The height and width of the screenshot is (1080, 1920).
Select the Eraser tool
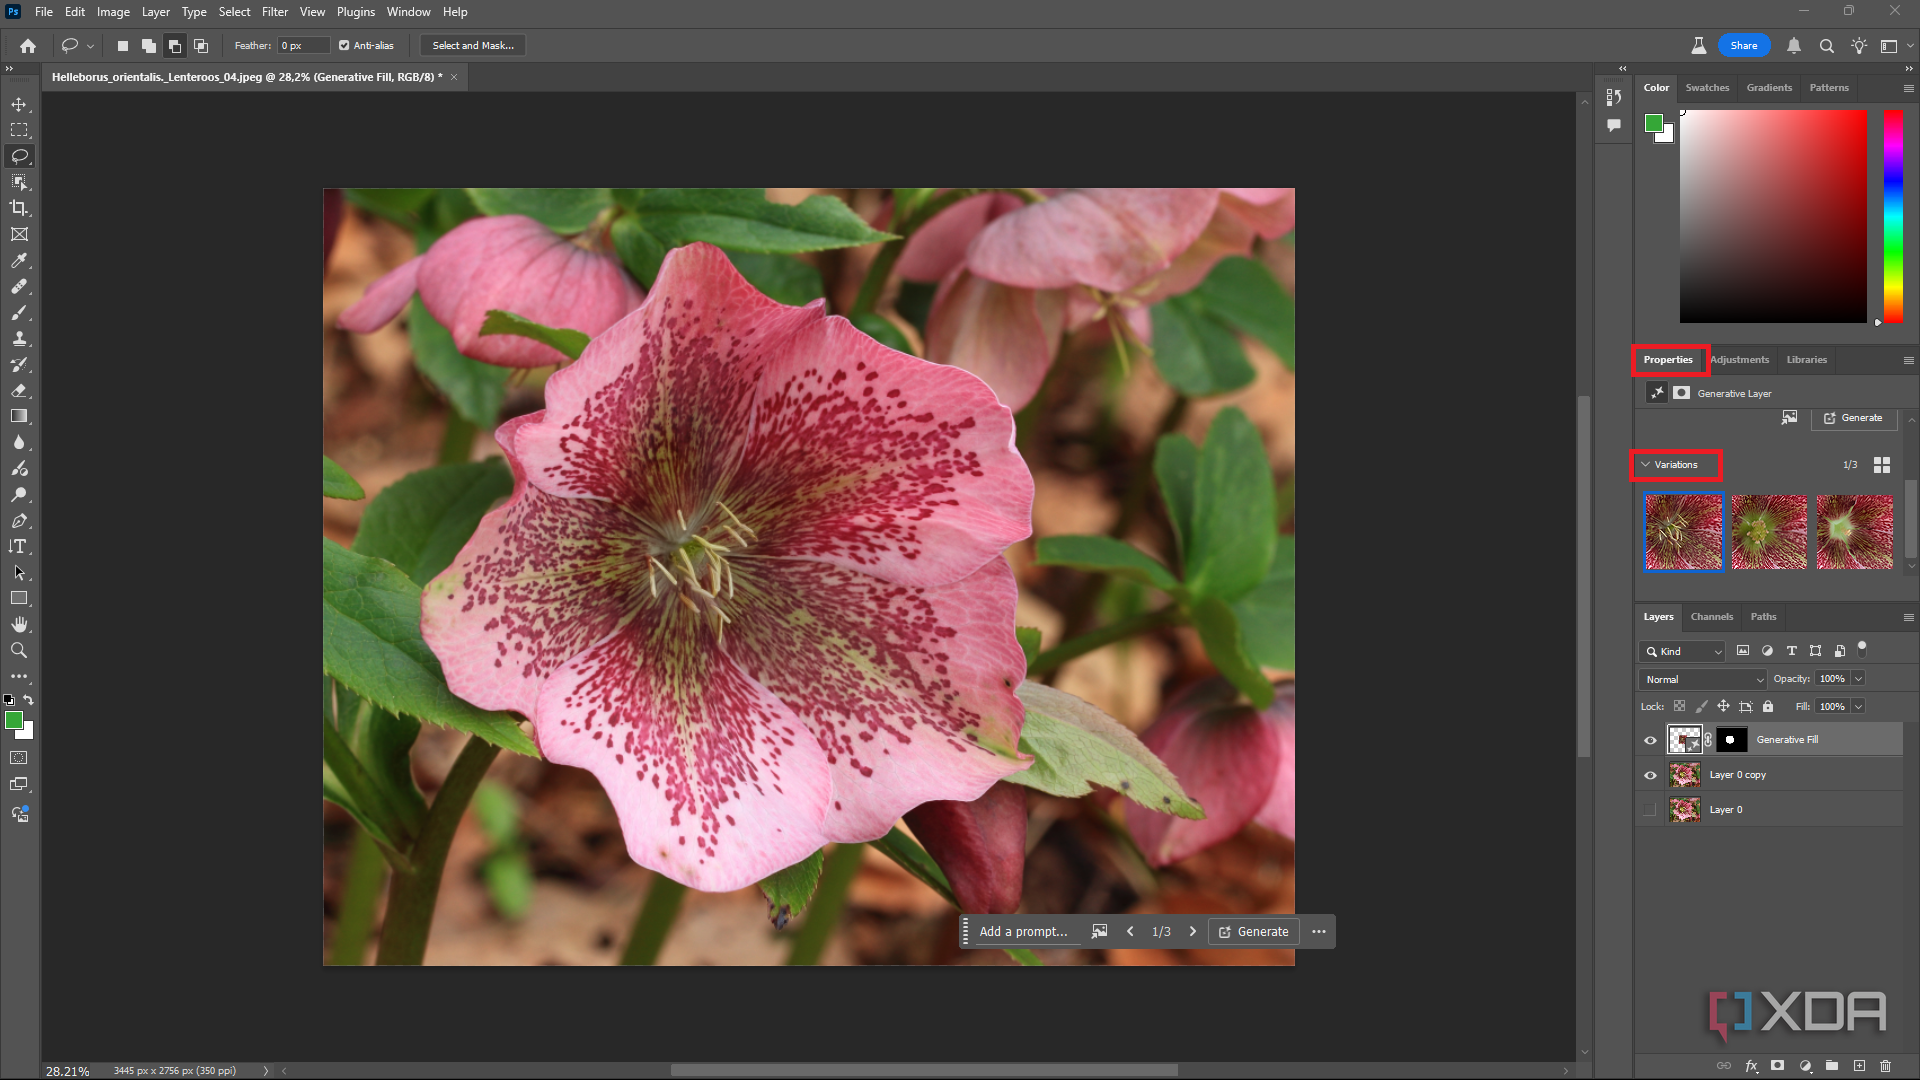(19, 390)
